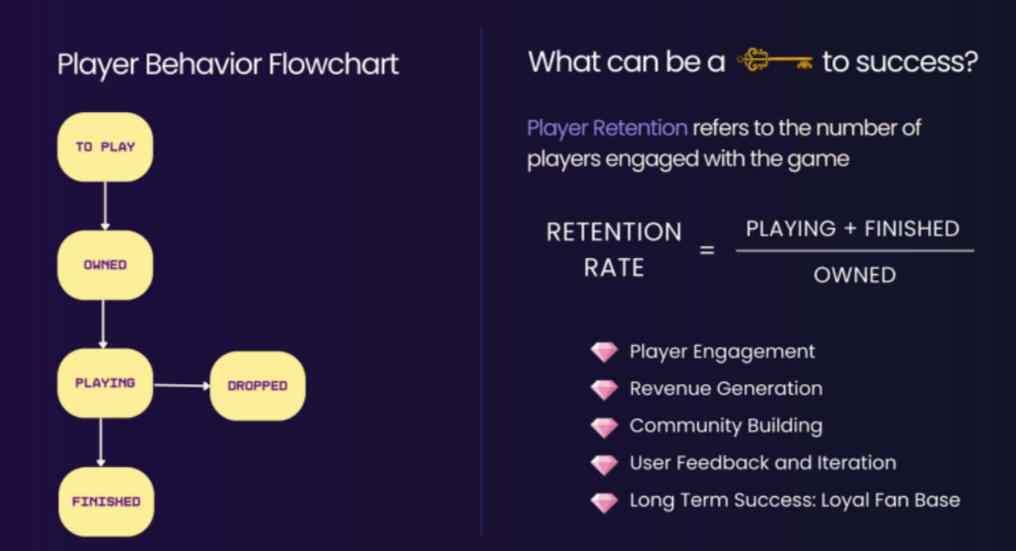Image resolution: width=1016 pixels, height=551 pixels.
Task: Click the RETENTION RATE label
Action: [614, 250]
